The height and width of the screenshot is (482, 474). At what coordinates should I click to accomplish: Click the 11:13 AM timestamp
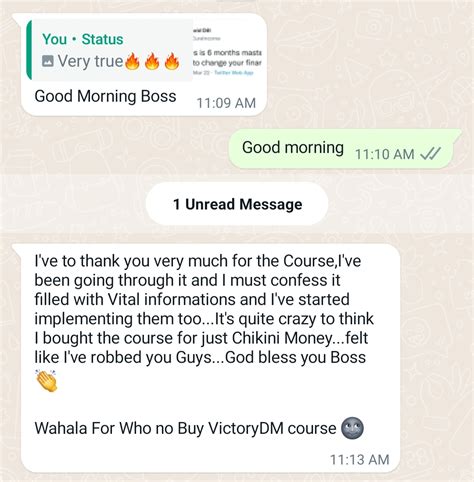pos(359,460)
